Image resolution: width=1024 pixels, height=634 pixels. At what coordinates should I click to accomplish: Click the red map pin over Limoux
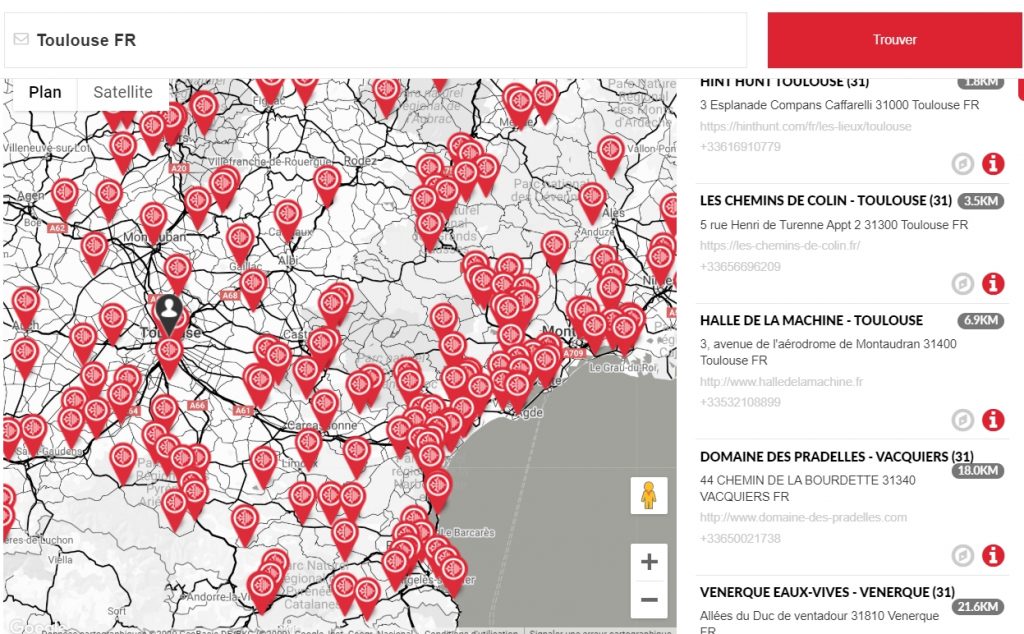click(308, 449)
